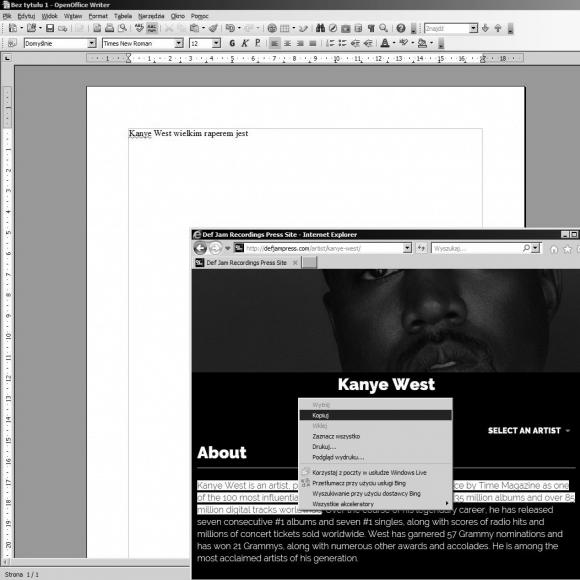Apply background color swatch
This screenshot has height=580, width=580.
pos(422,43)
